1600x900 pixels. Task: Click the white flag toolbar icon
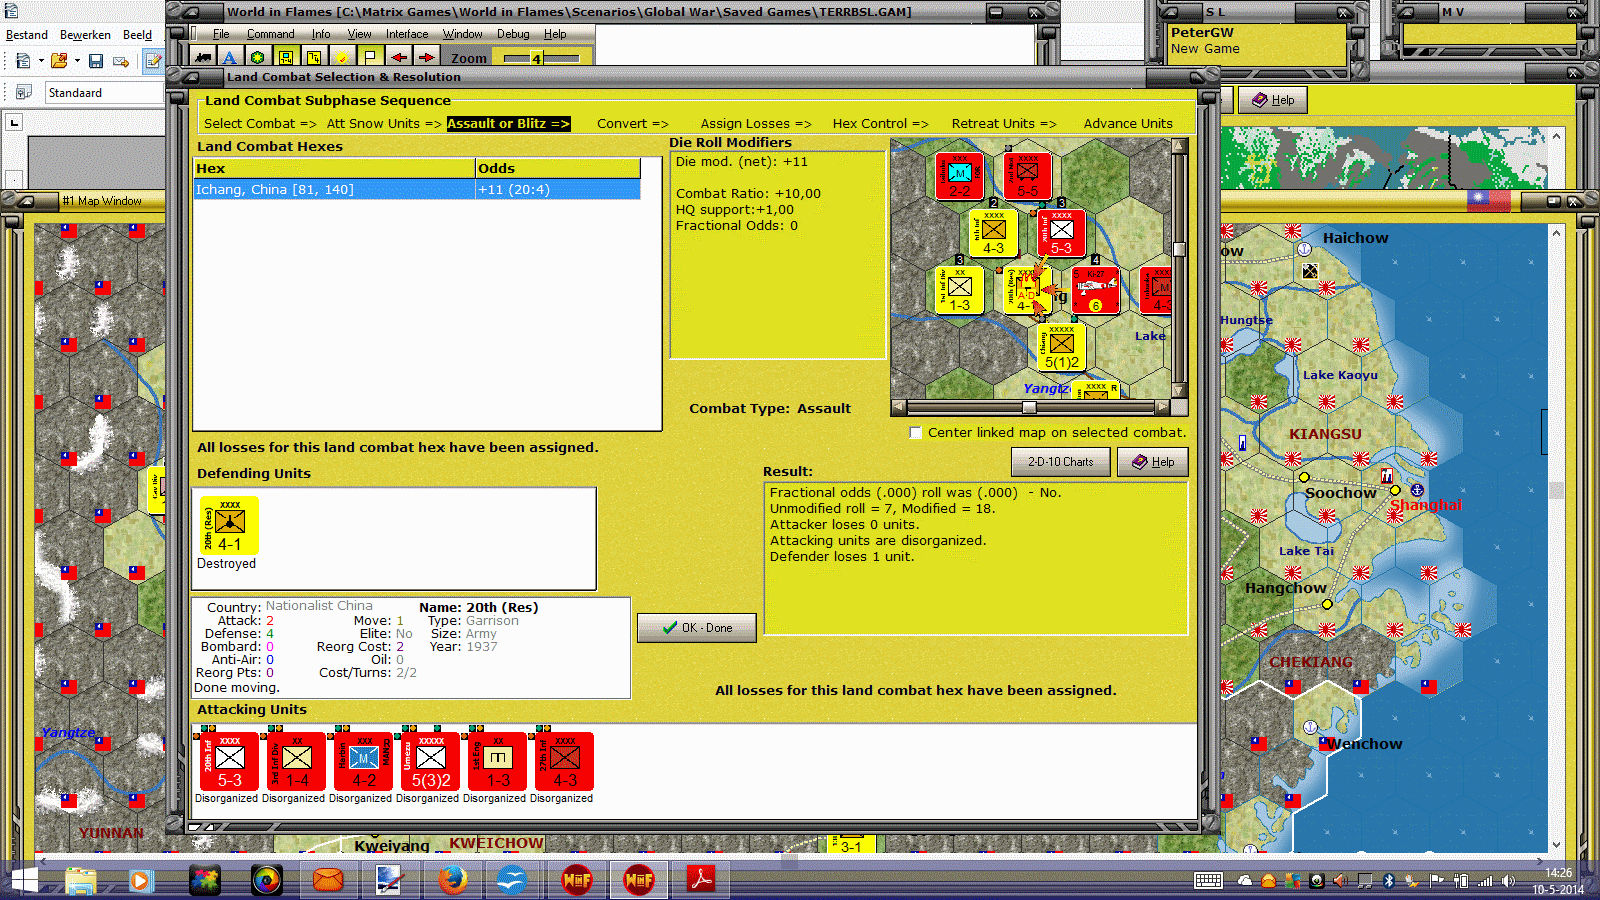370,58
